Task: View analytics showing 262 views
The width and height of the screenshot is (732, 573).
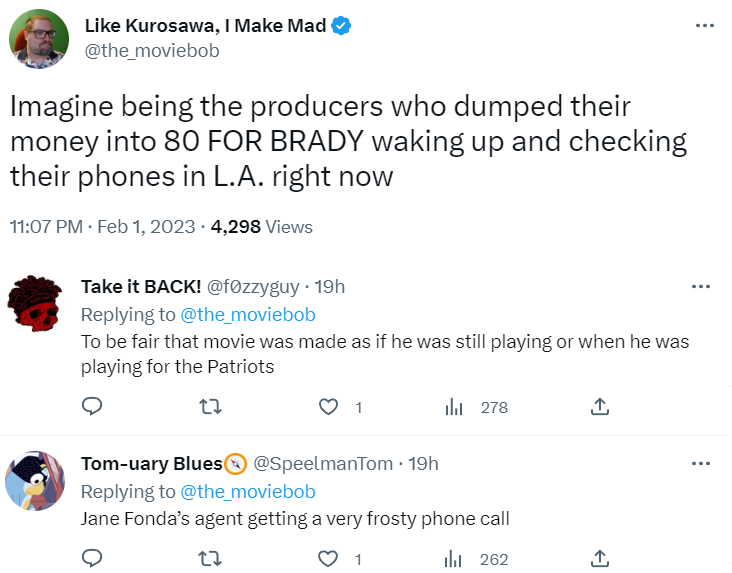Action: point(476,559)
